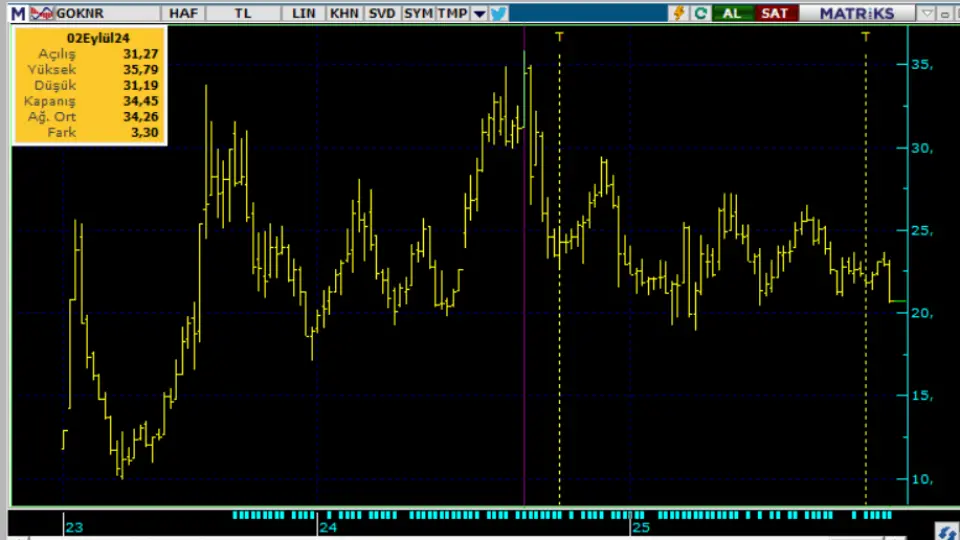Open the window options triangle menu
This screenshot has height=540, width=960.
927,13
